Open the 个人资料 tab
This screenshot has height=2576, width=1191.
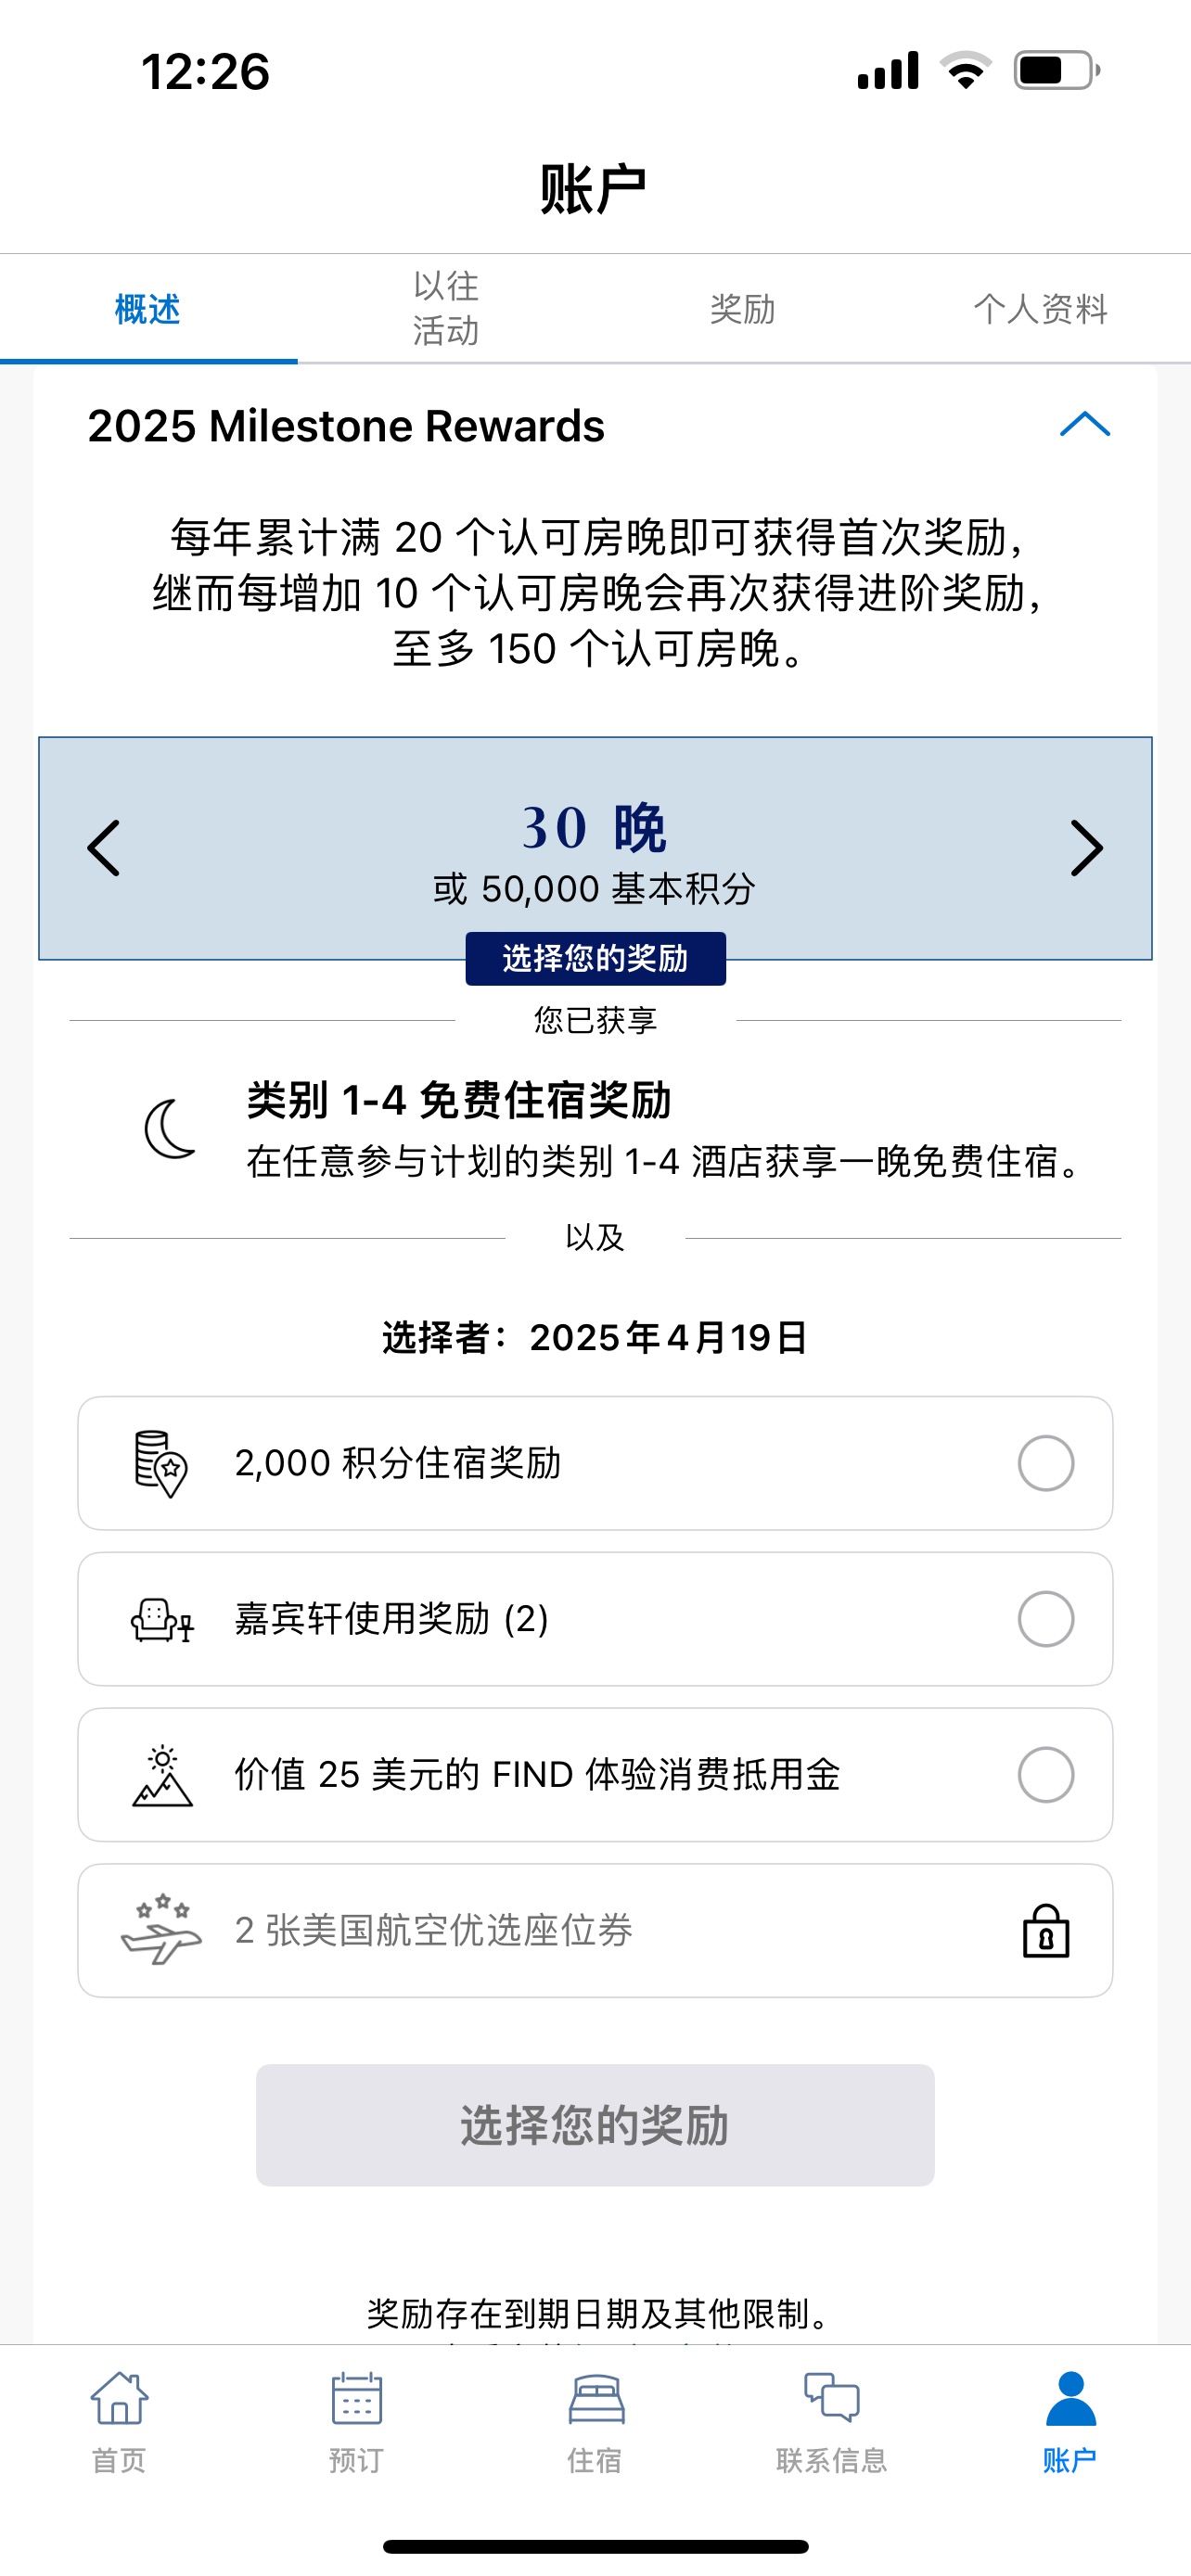click(x=1041, y=308)
